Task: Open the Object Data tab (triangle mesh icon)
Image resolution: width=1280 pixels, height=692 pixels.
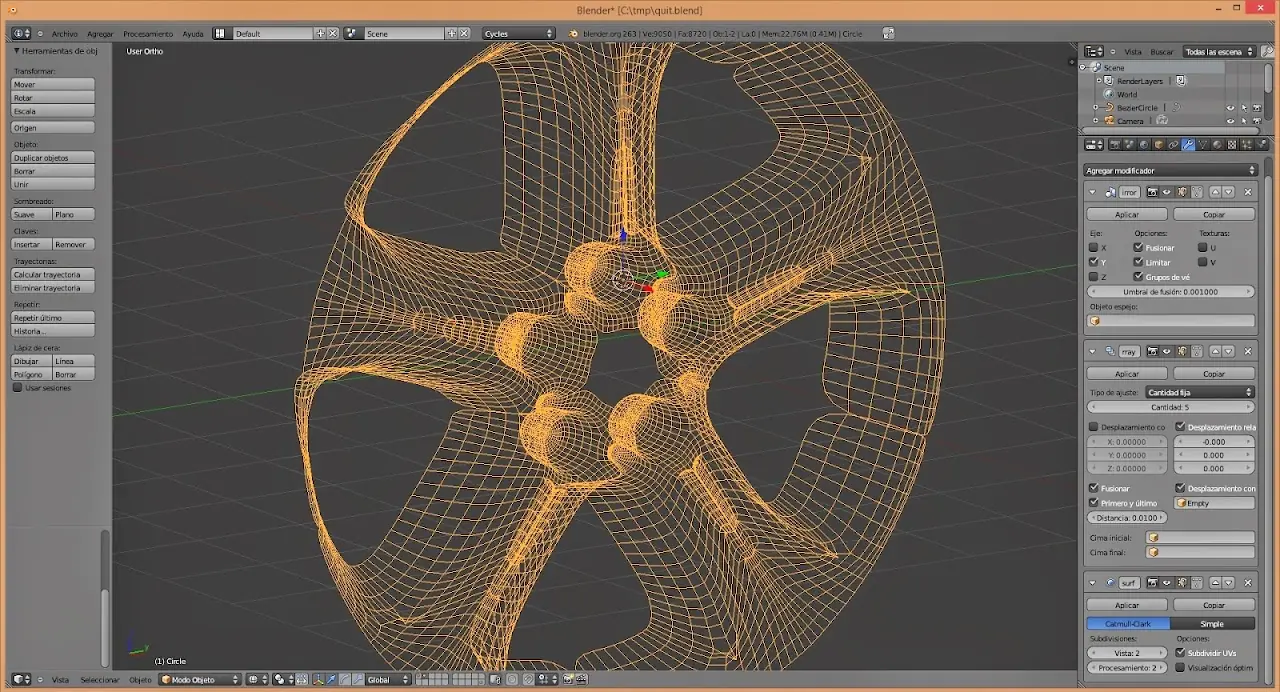Action: [1202, 144]
